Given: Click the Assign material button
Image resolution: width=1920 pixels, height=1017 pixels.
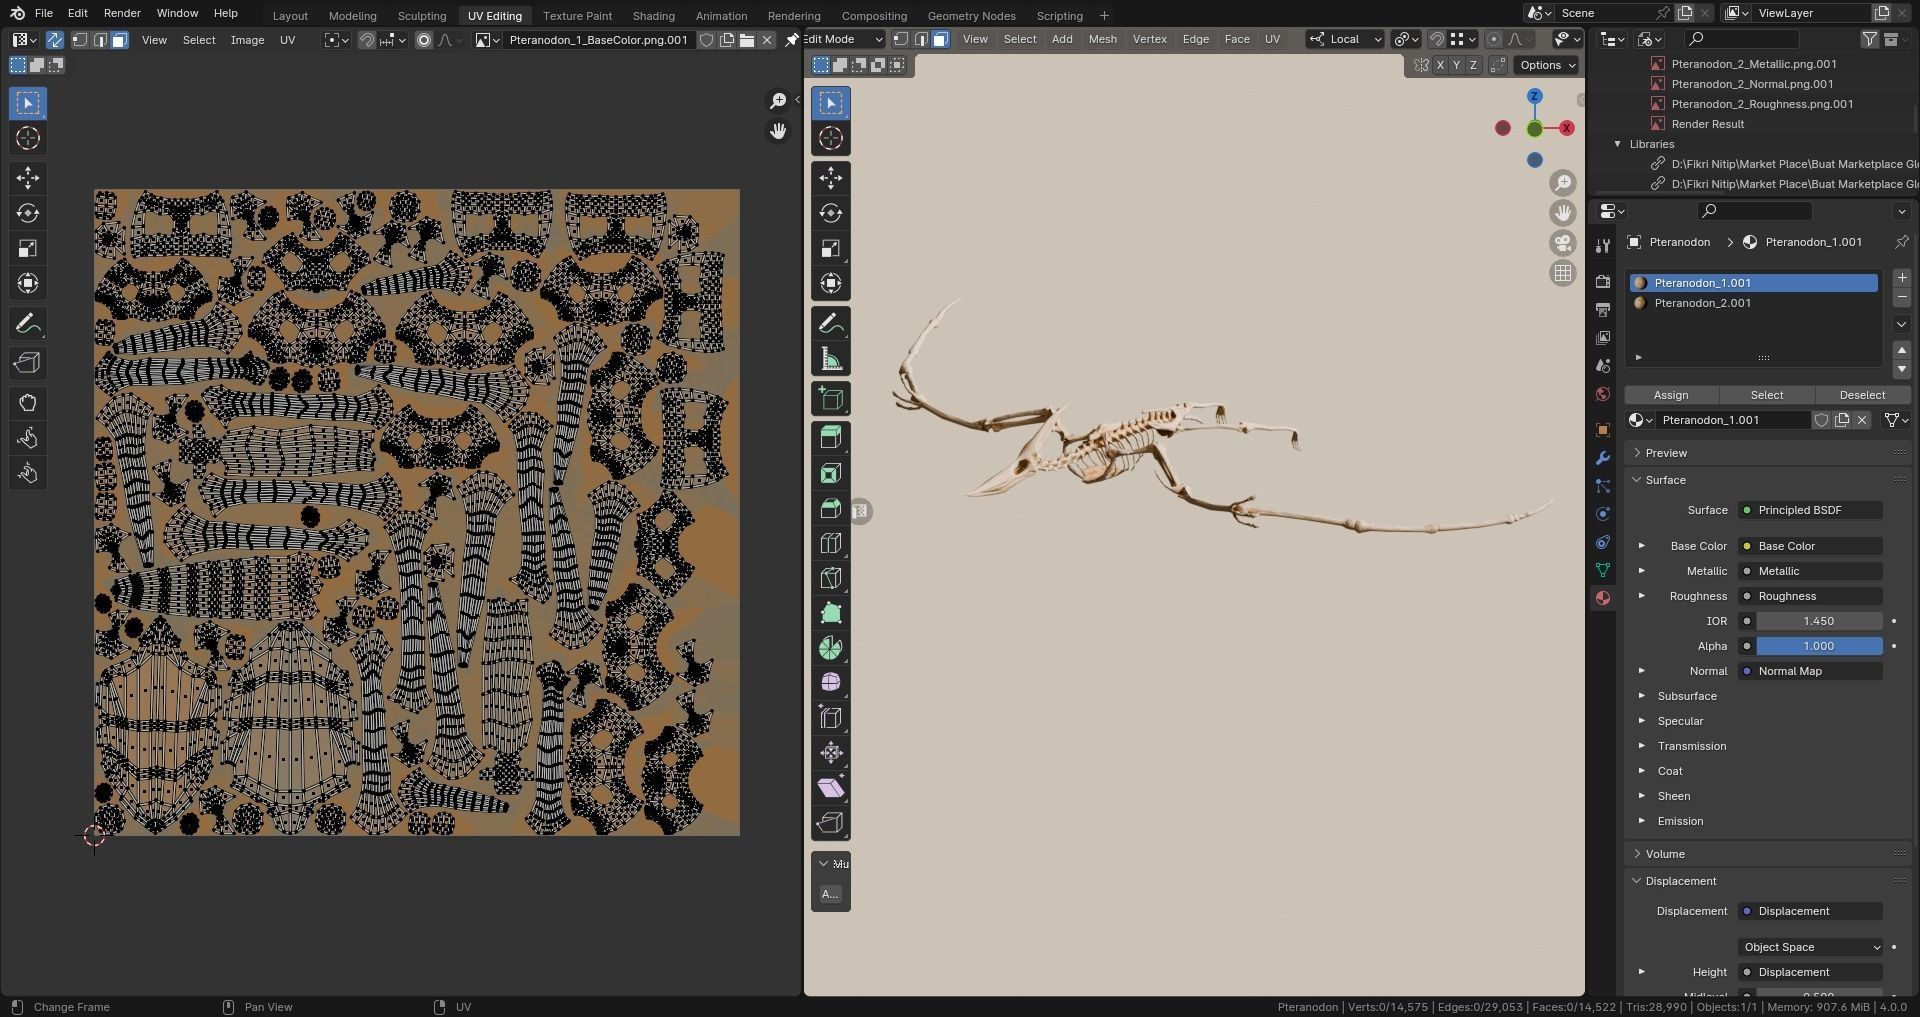Looking at the screenshot, I should coord(1671,395).
